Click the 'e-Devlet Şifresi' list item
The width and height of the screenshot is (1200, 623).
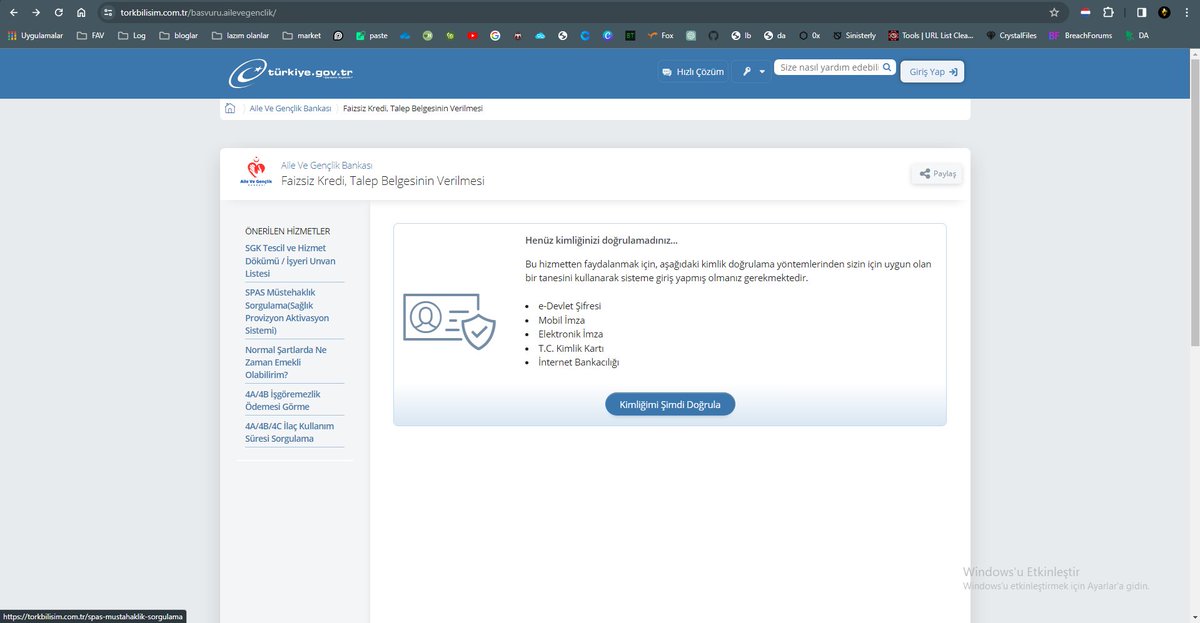(x=570, y=305)
